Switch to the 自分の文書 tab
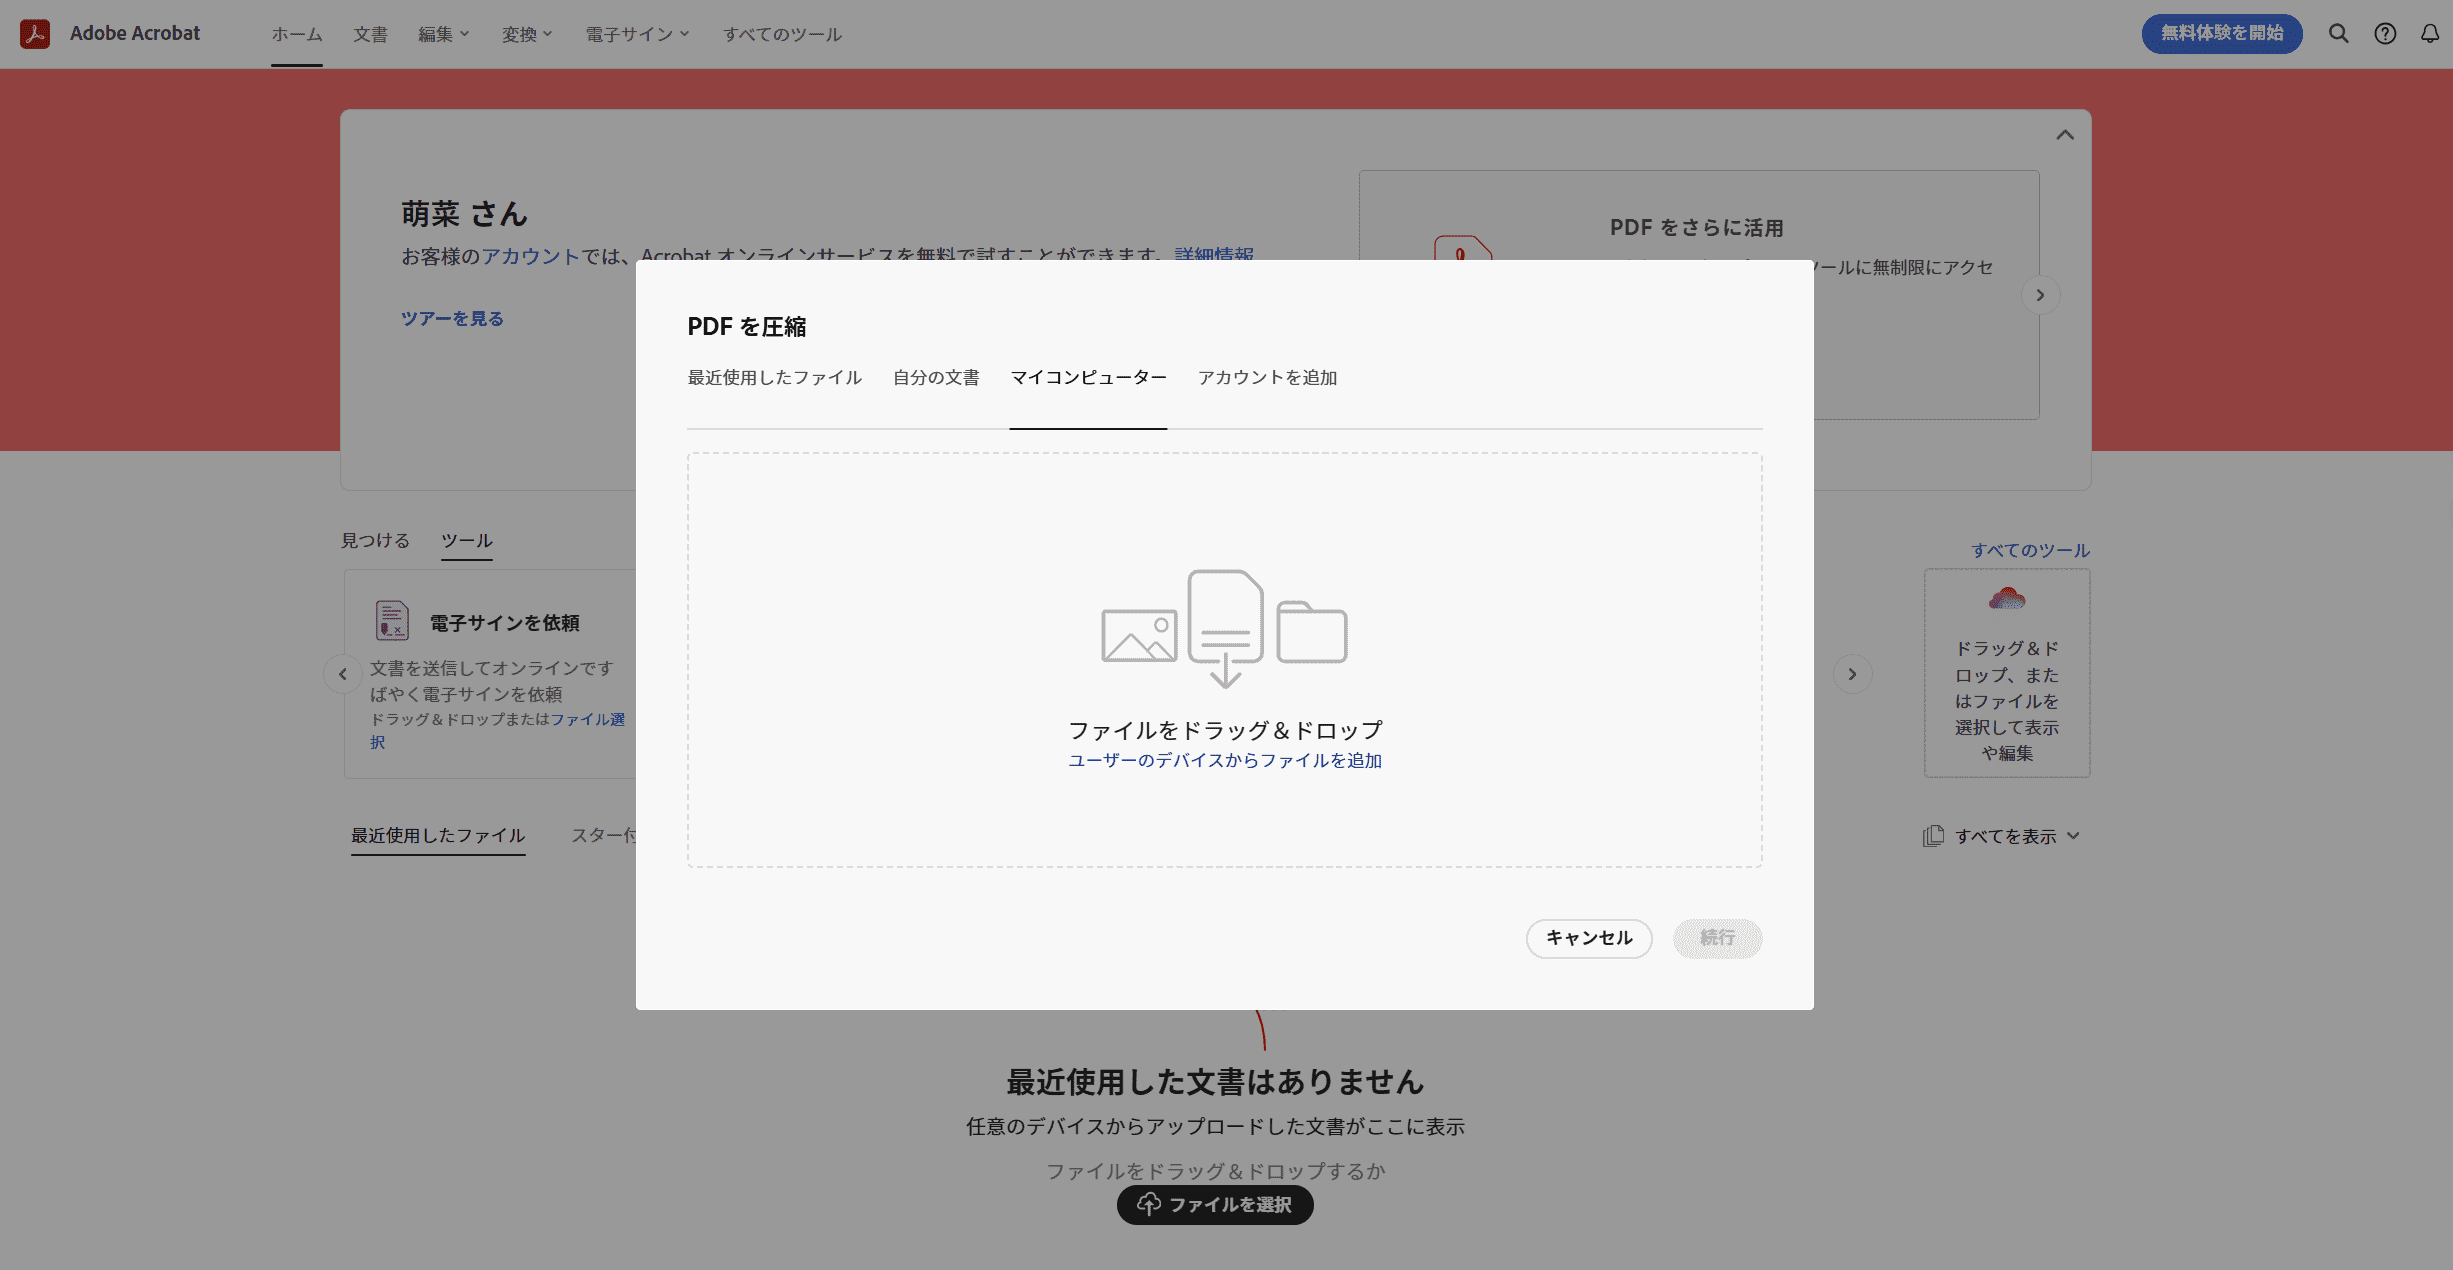The image size is (2453, 1270). [x=936, y=377]
